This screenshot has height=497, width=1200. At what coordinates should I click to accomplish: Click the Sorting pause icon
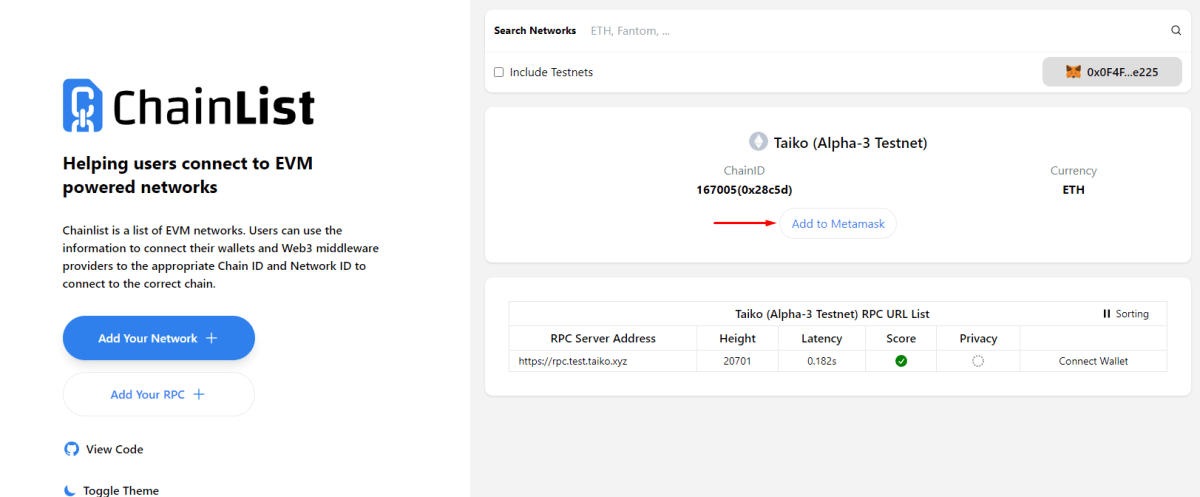click(1107, 314)
